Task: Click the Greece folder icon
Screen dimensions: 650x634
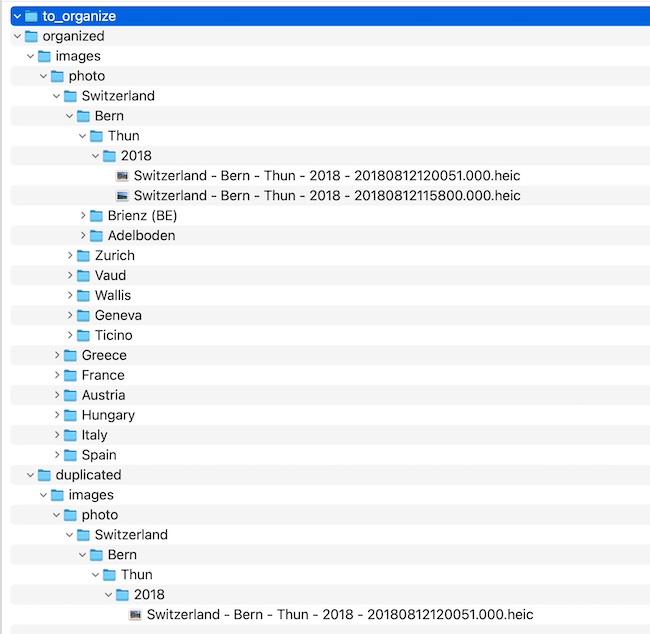Action: coord(70,355)
